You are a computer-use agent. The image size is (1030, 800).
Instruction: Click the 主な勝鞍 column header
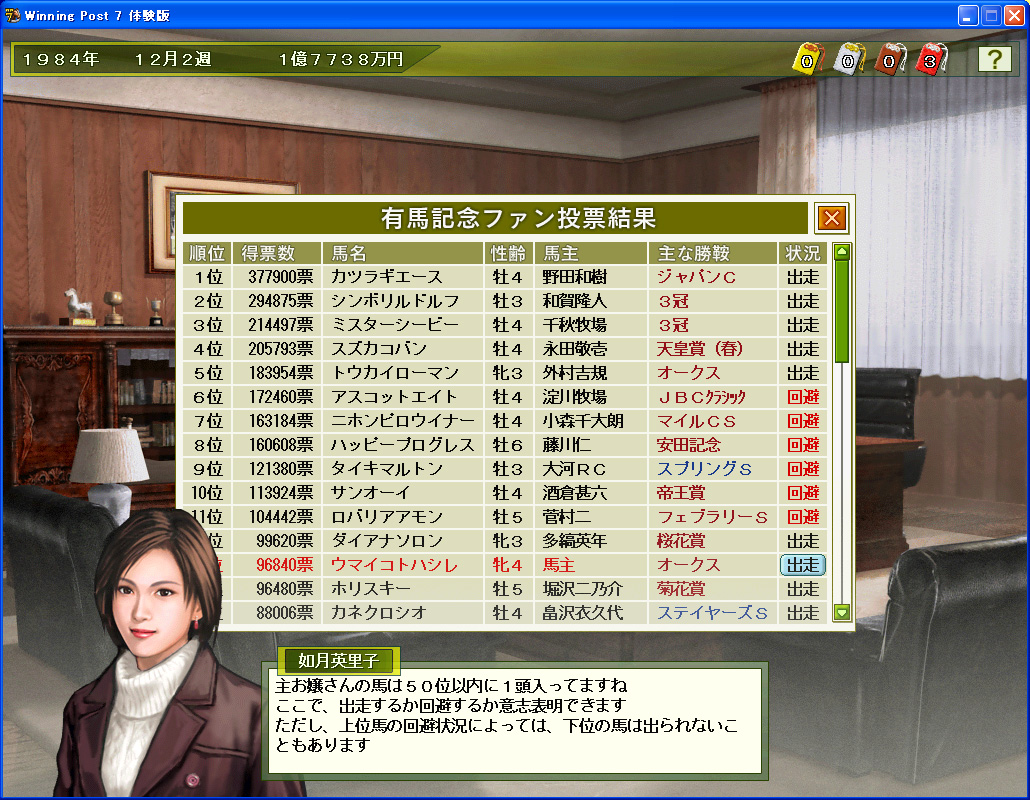[x=712, y=253]
